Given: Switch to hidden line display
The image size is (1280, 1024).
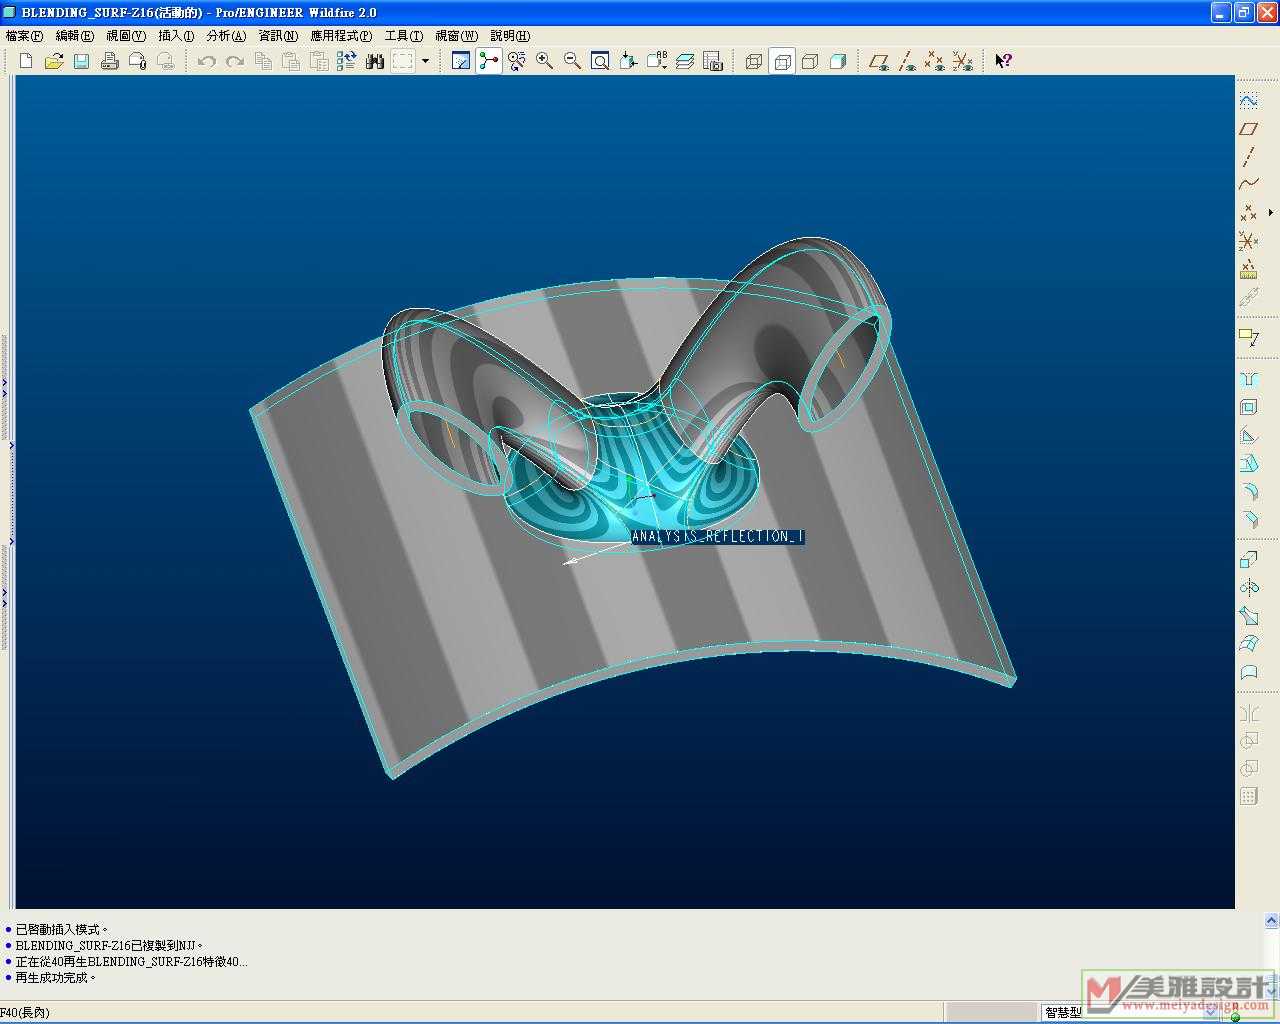Looking at the screenshot, I should pos(782,61).
